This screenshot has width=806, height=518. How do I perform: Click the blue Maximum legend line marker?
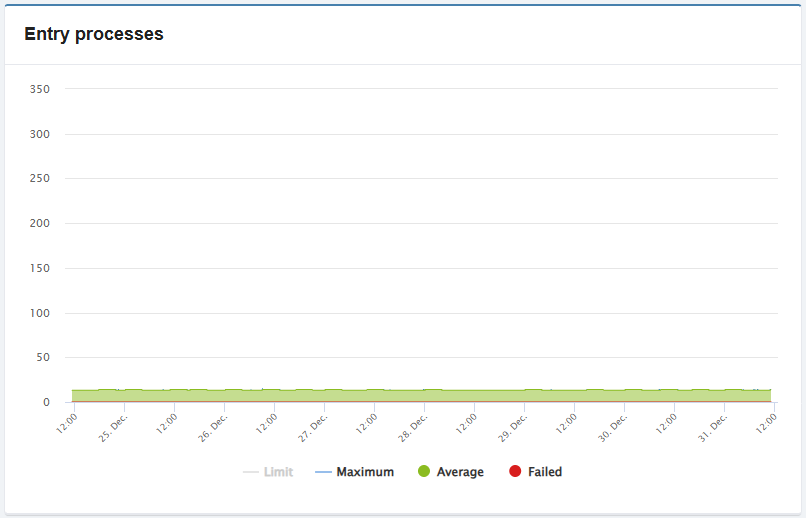coord(323,472)
